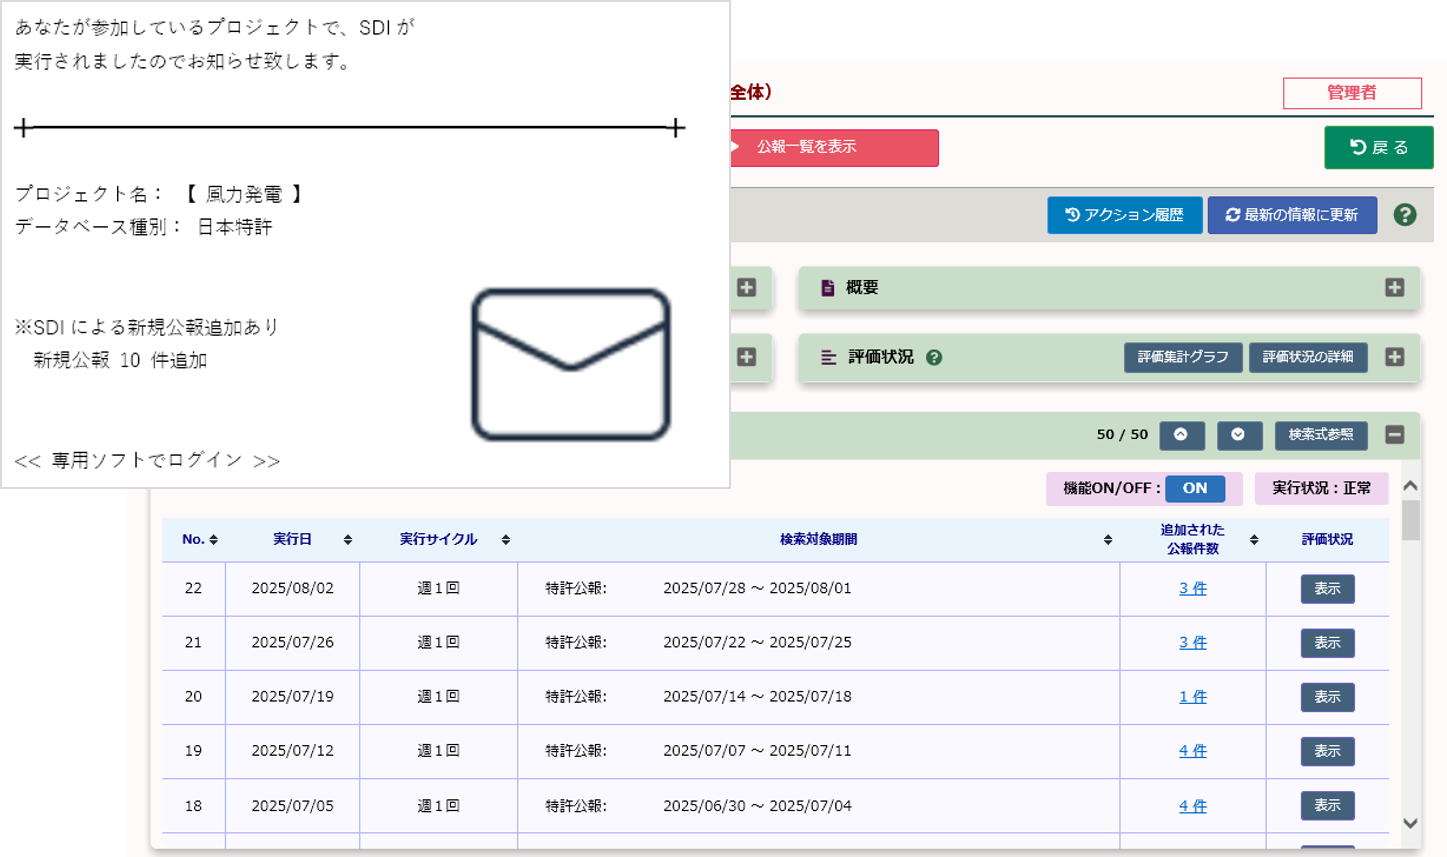Viewport: 1447px width, 857px height.
Task: Click the green help question mark icon
Action: (1405, 215)
